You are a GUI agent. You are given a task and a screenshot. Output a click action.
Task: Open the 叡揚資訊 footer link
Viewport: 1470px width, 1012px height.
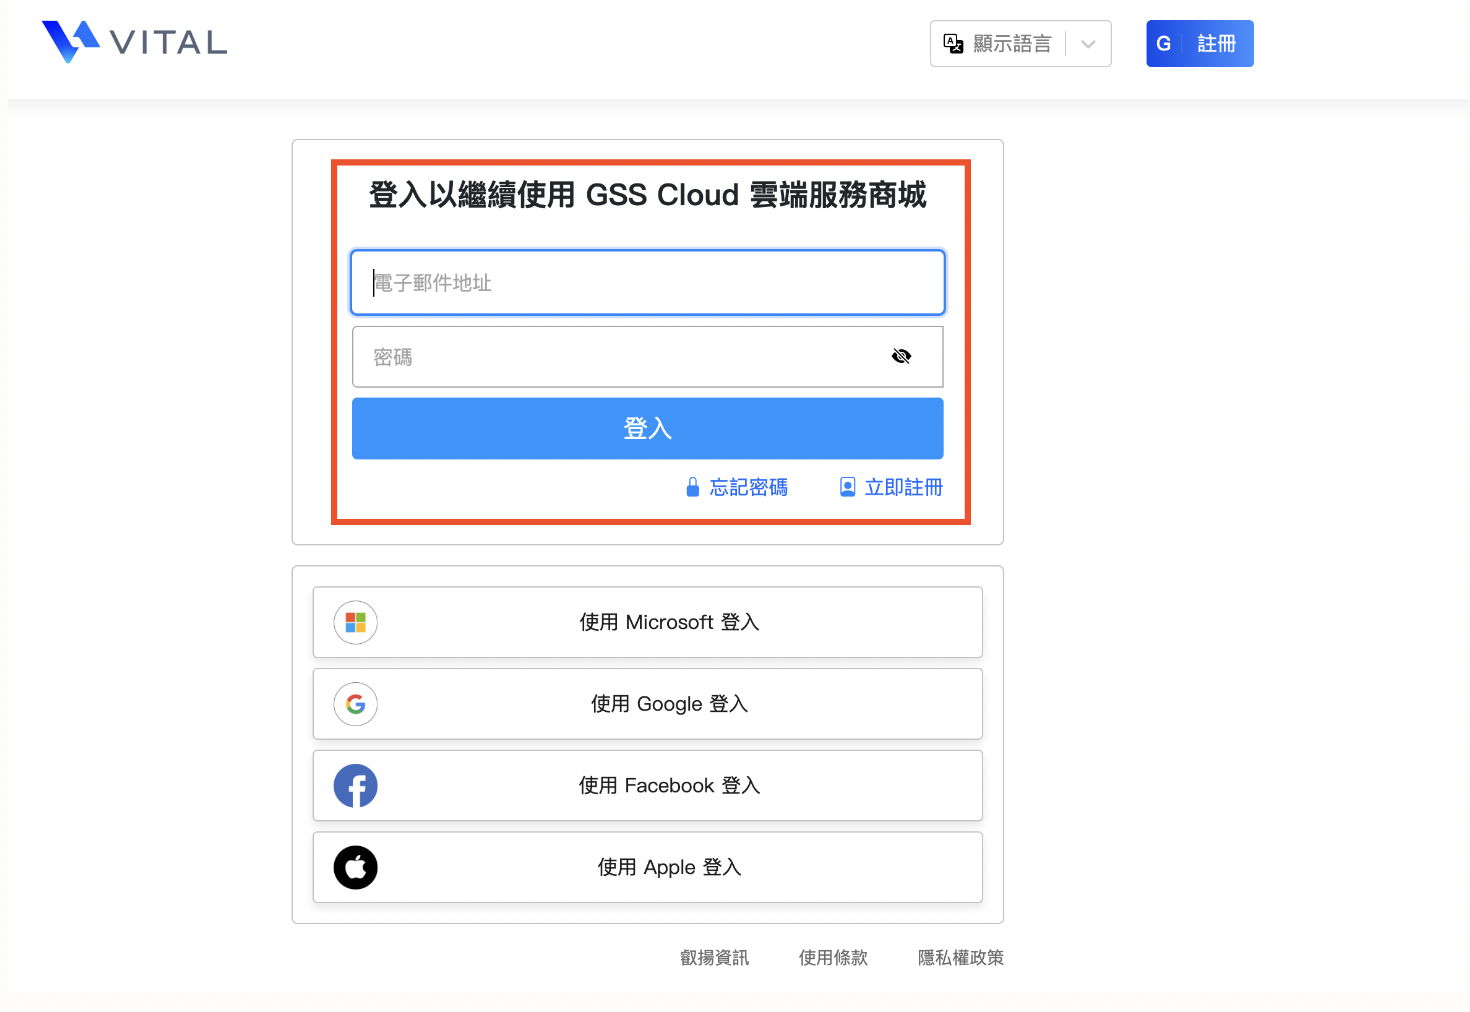tap(714, 958)
